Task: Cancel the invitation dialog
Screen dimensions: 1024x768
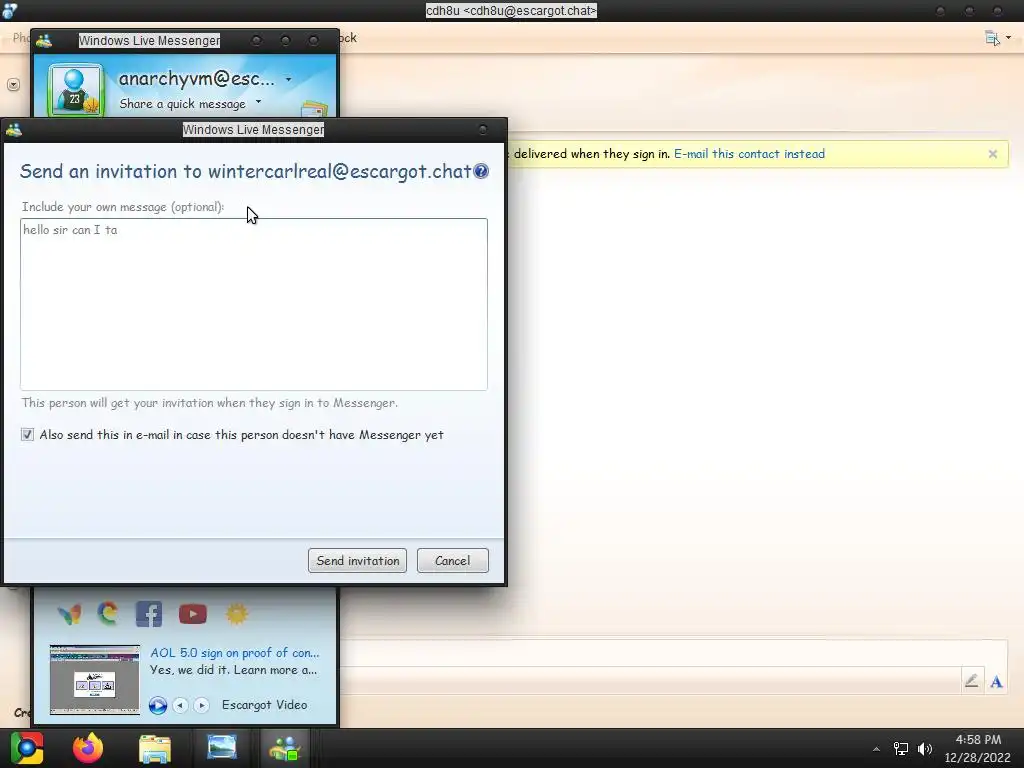Action: tap(453, 560)
